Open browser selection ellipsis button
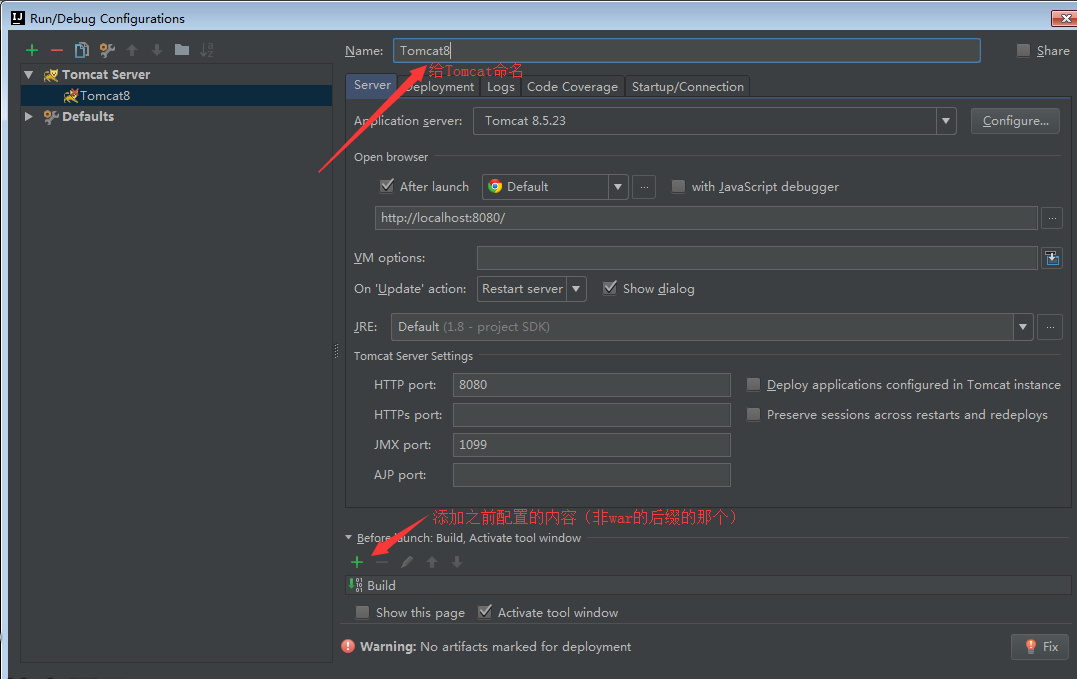The image size is (1077, 679). pyautogui.click(x=644, y=187)
